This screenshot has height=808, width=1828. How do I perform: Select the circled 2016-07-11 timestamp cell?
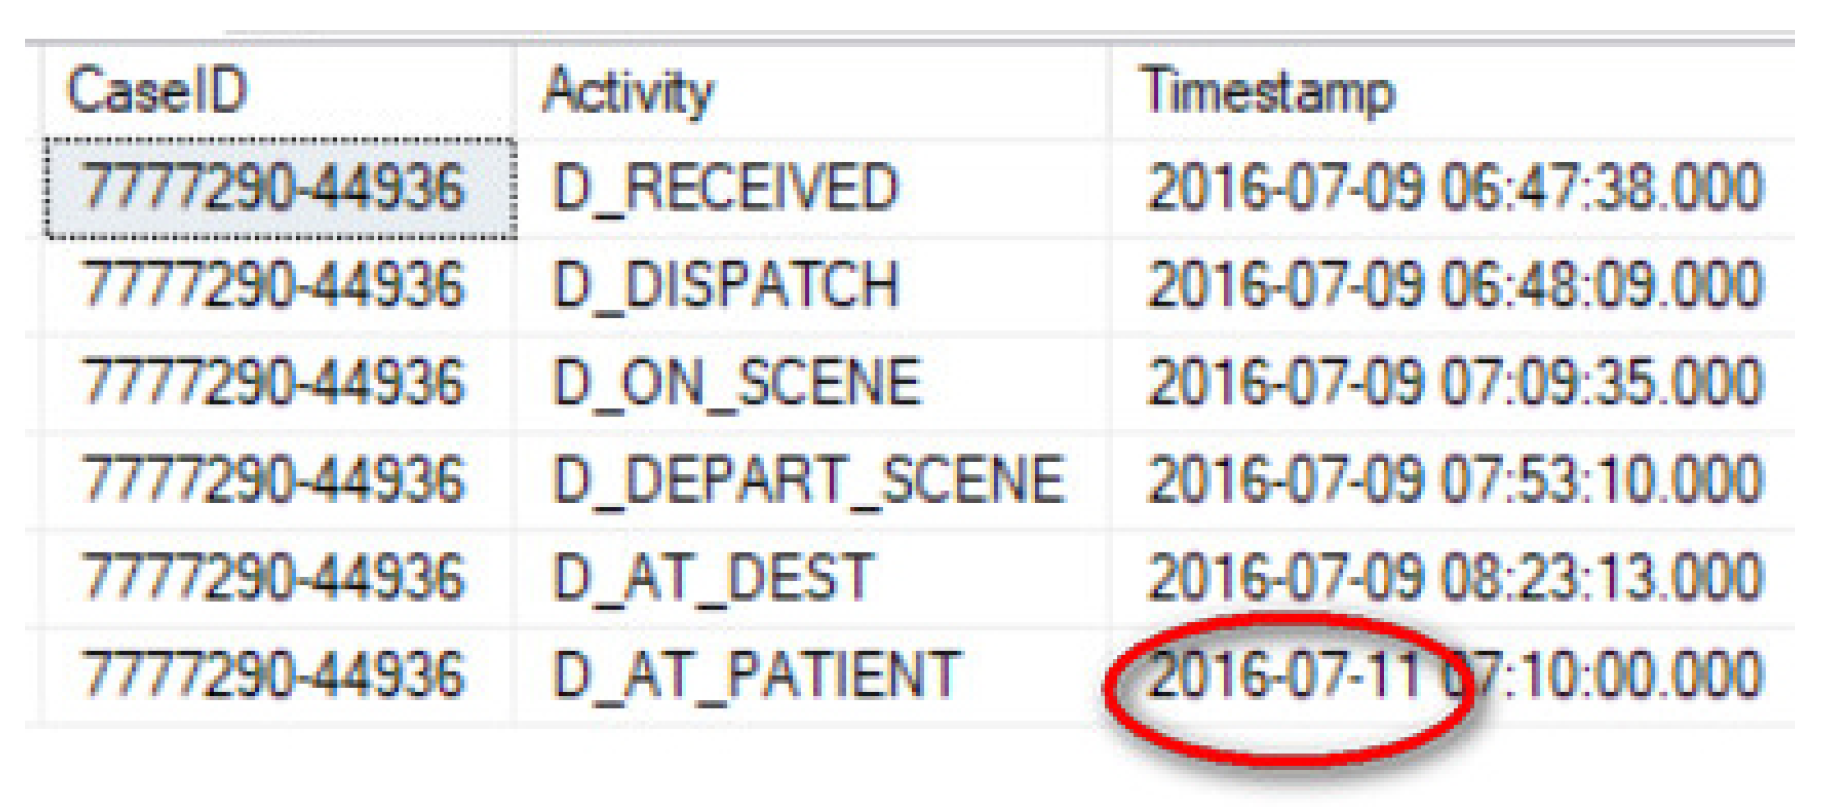point(1452,675)
